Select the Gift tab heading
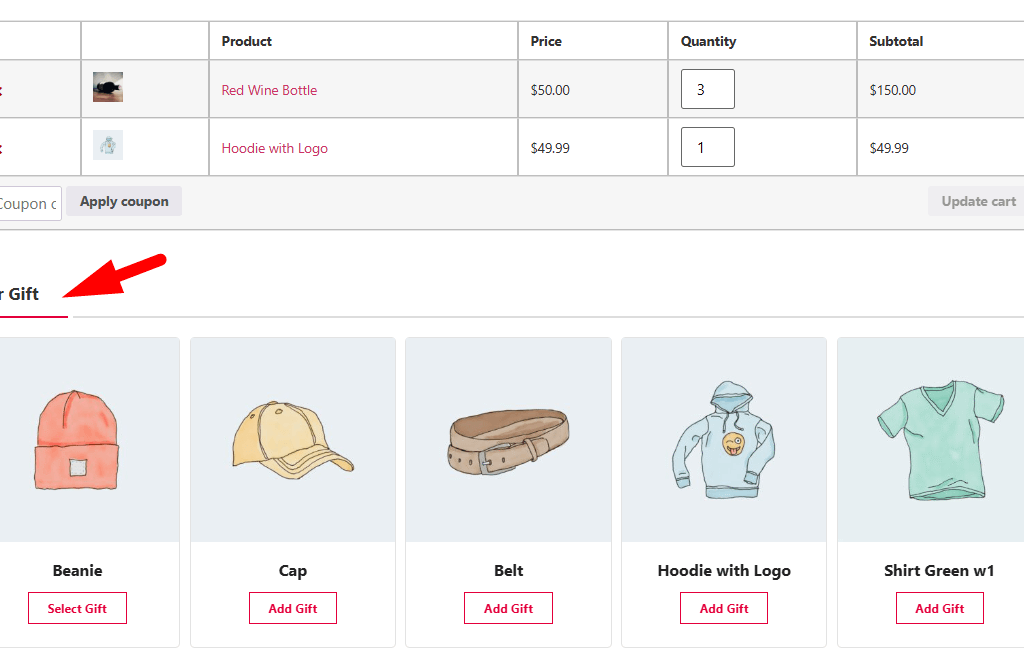The width and height of the screenshot is (1024, 661). [x=20, y=294]
